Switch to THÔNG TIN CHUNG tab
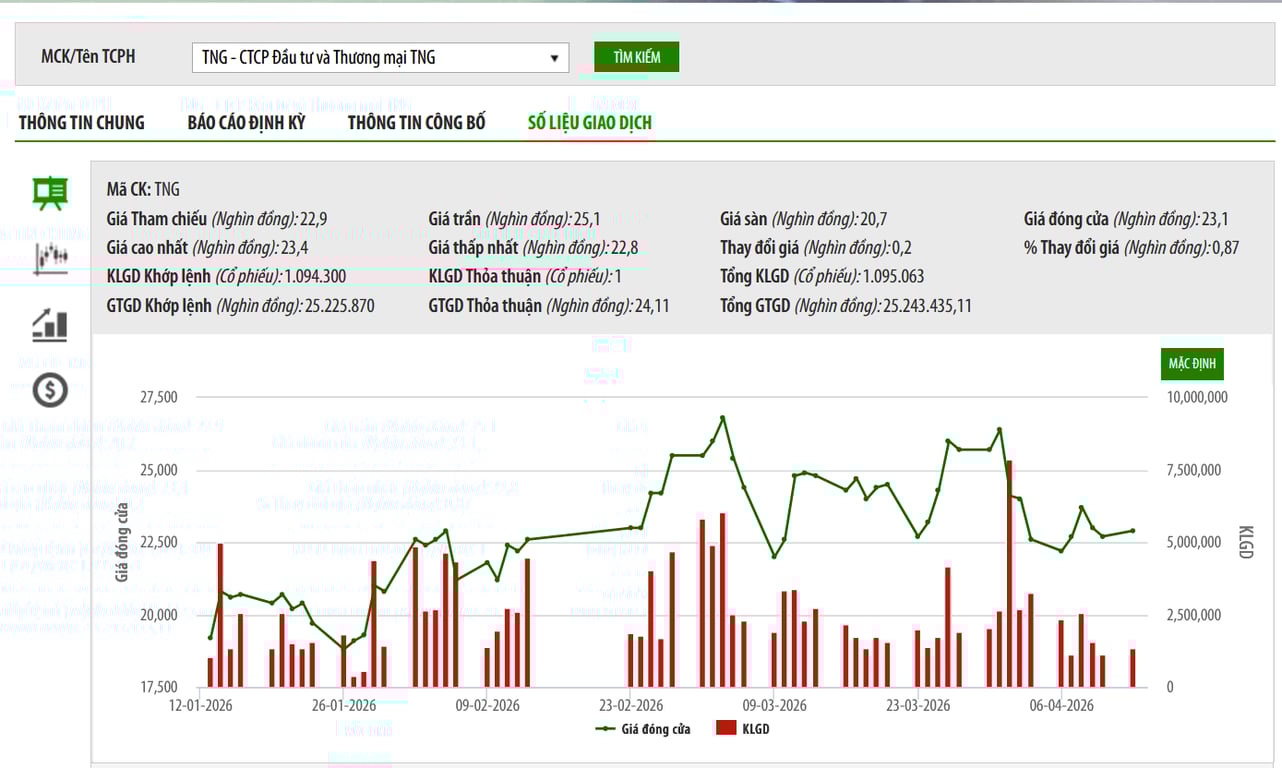1282x768 pixels. pos(81,123)
